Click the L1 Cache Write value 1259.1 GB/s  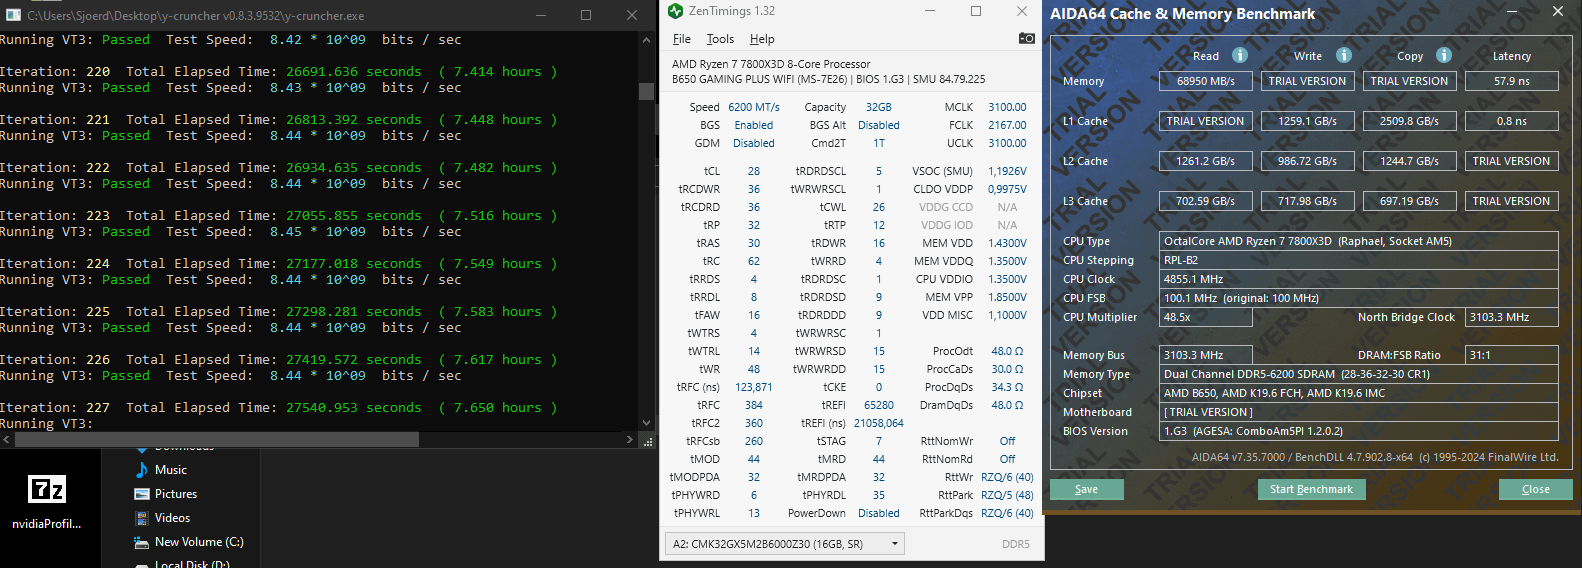point(1308,121)
